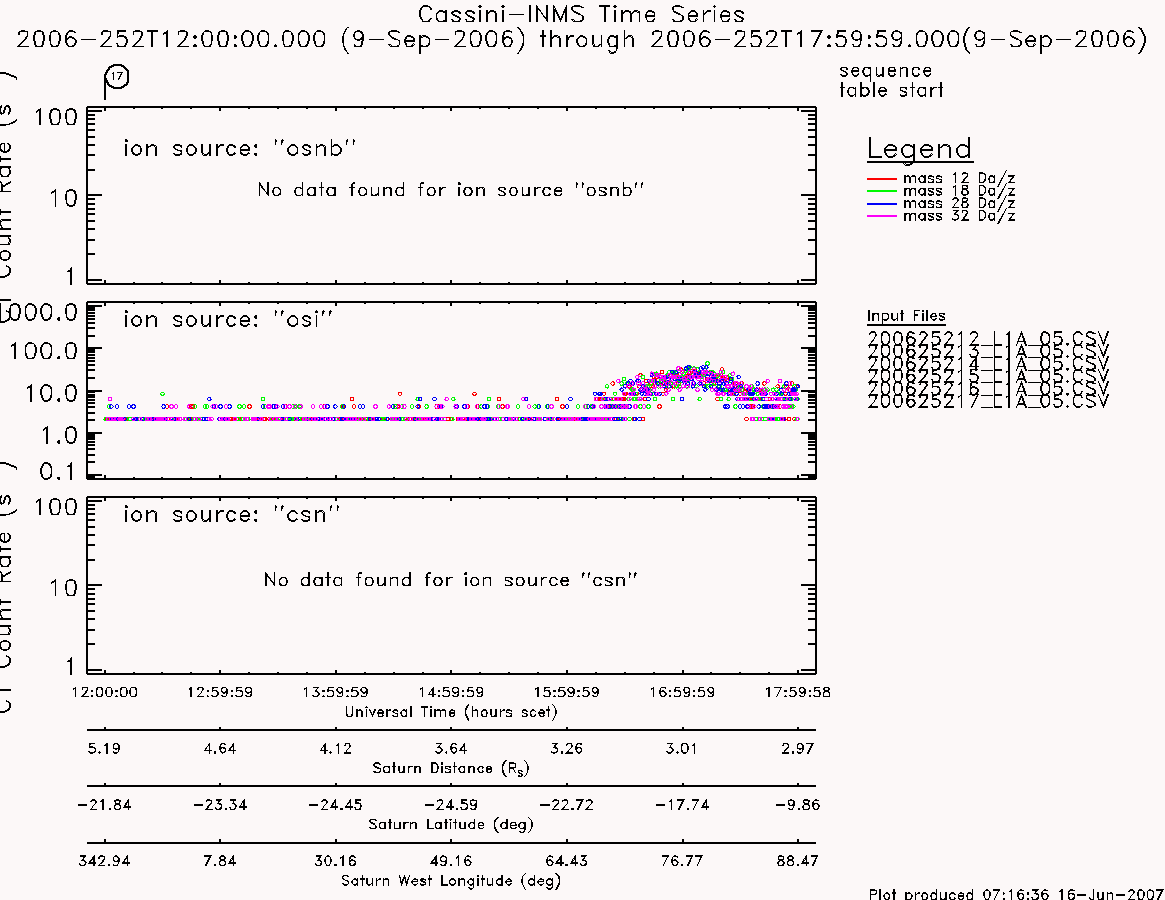This screenshot has height=900, width=1165.
Task: Click the ion source "osi" panel label
Action: point(227,320)
